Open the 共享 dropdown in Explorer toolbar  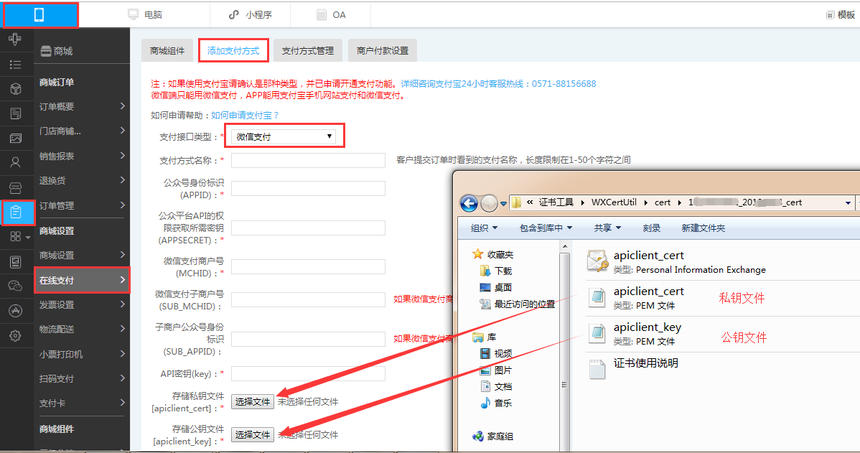click(607, 228)
